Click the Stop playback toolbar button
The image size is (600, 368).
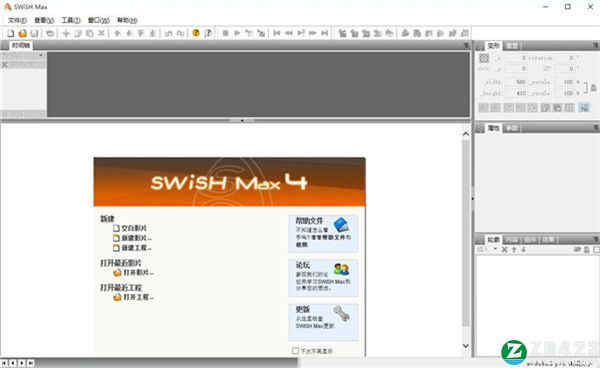coord(225,34)
